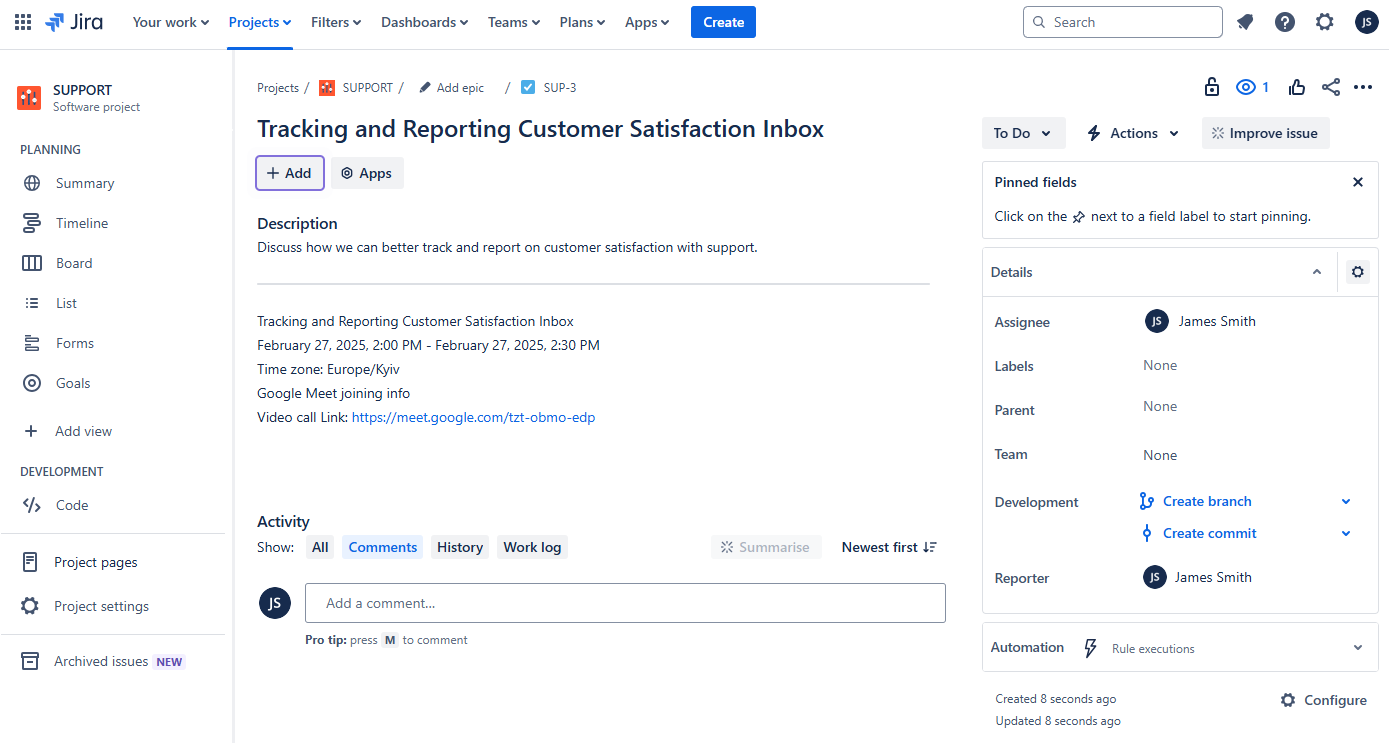Watch the issue via the eye icon

[1244, 87]
